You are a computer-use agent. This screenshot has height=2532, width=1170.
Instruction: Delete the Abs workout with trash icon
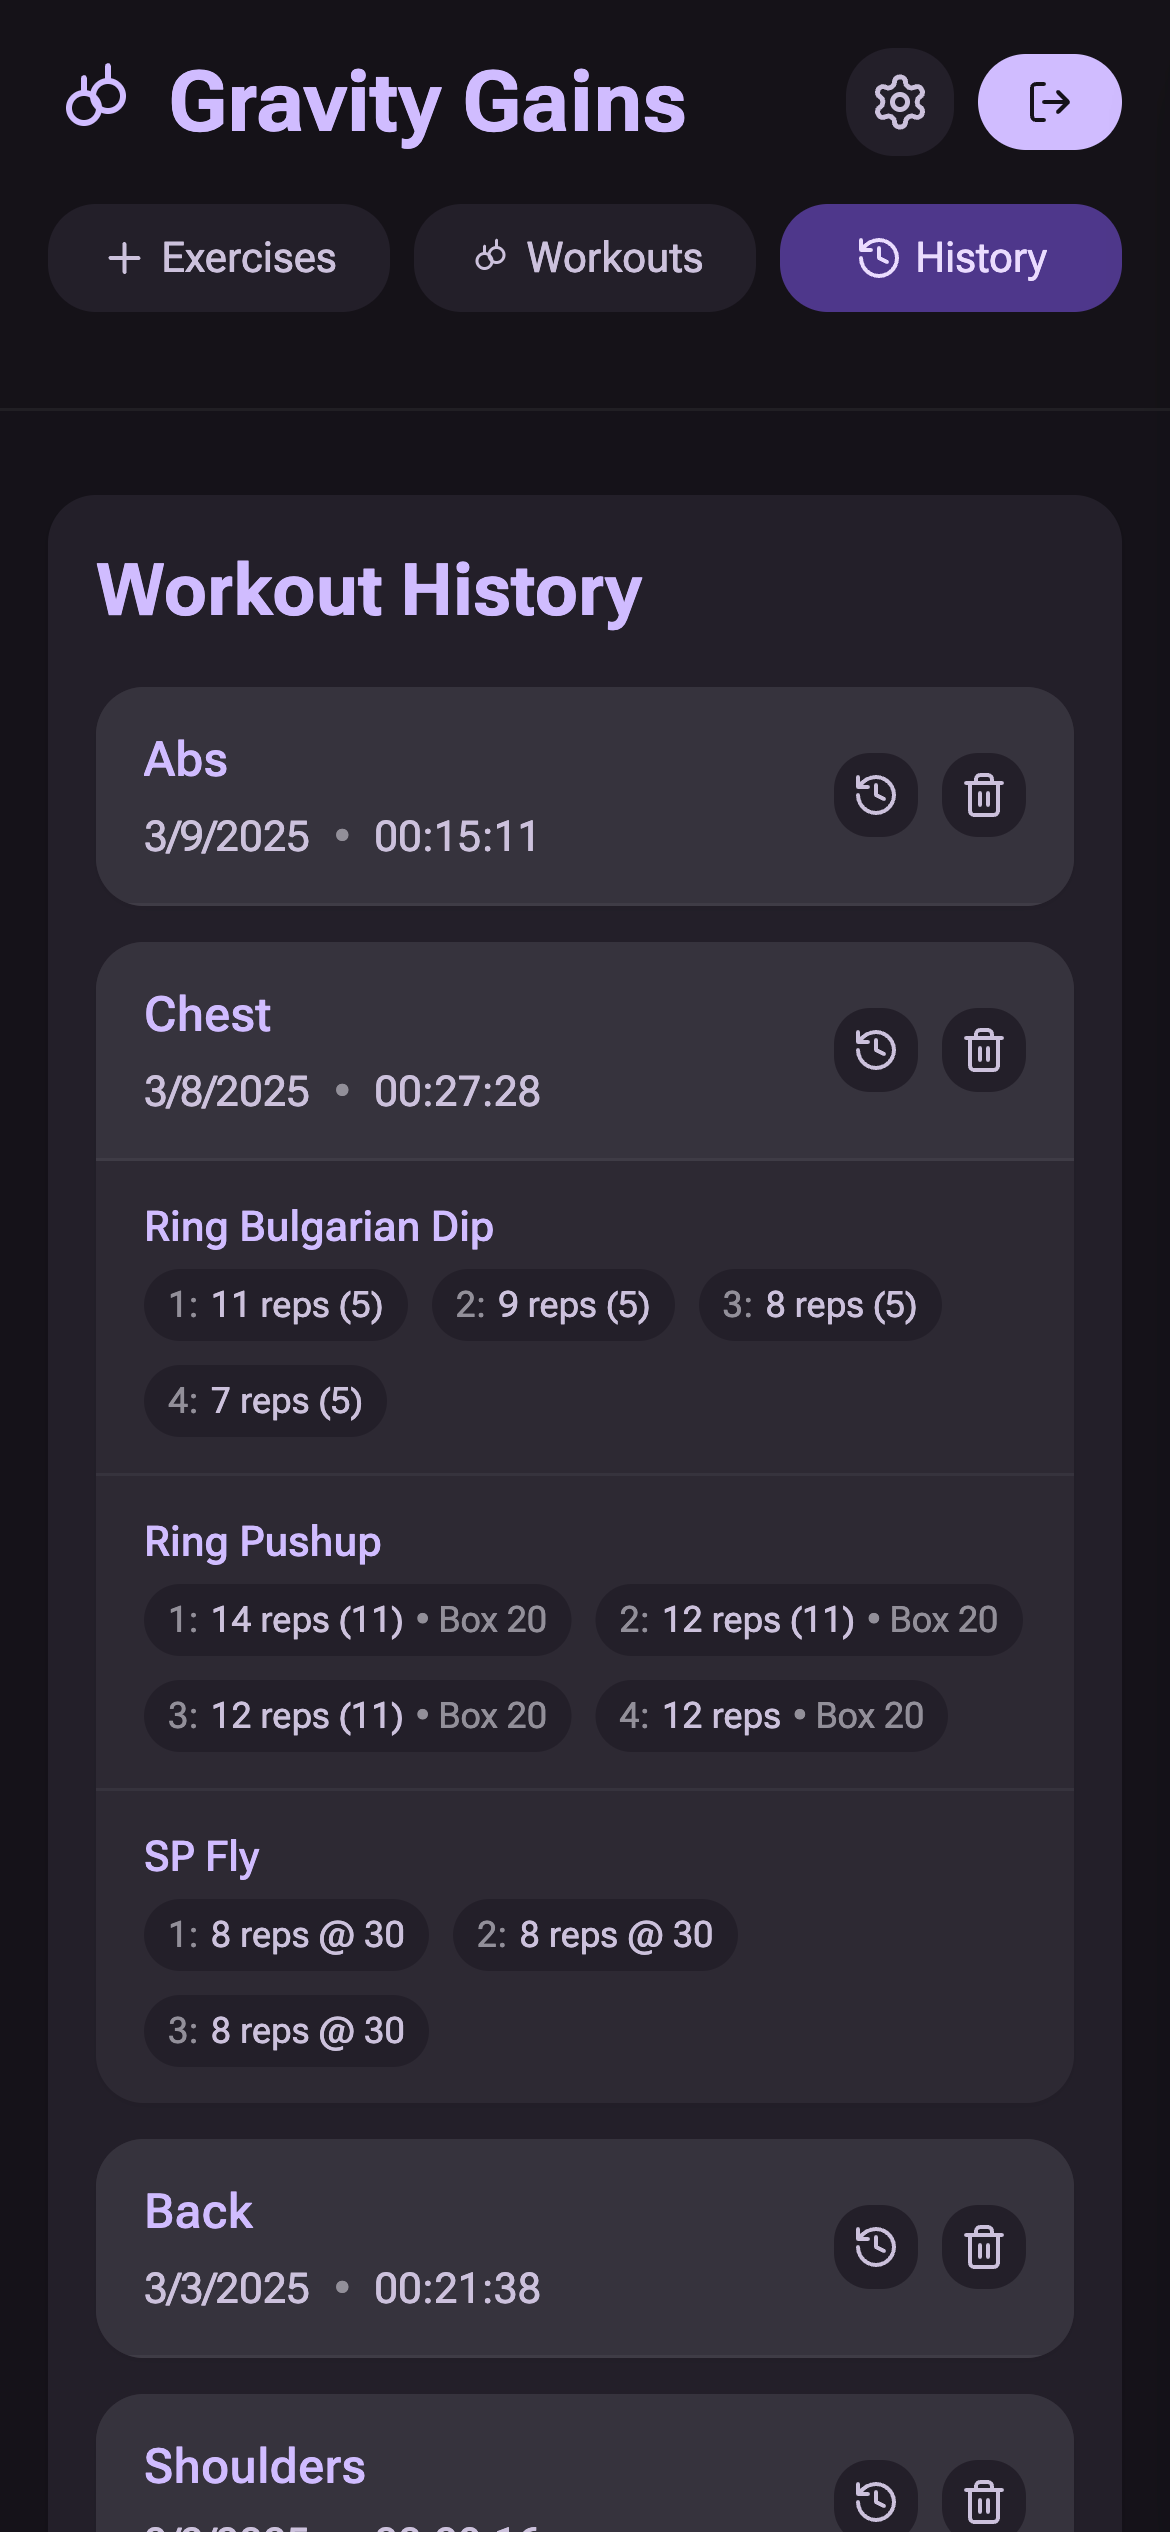[x=982, y=795]
